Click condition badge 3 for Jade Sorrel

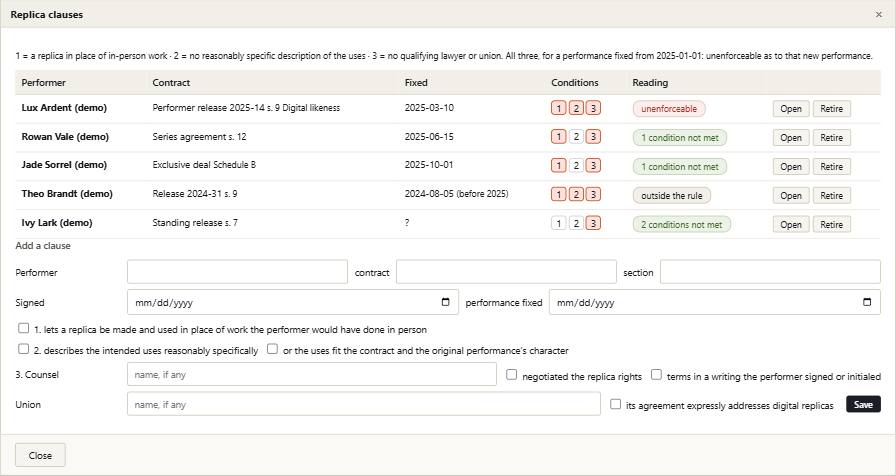[x=593, y=166]
